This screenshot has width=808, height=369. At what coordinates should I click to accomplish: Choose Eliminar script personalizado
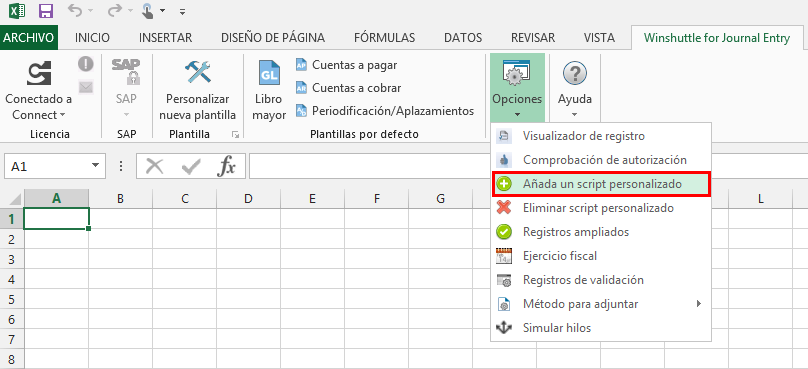[601, 208]
